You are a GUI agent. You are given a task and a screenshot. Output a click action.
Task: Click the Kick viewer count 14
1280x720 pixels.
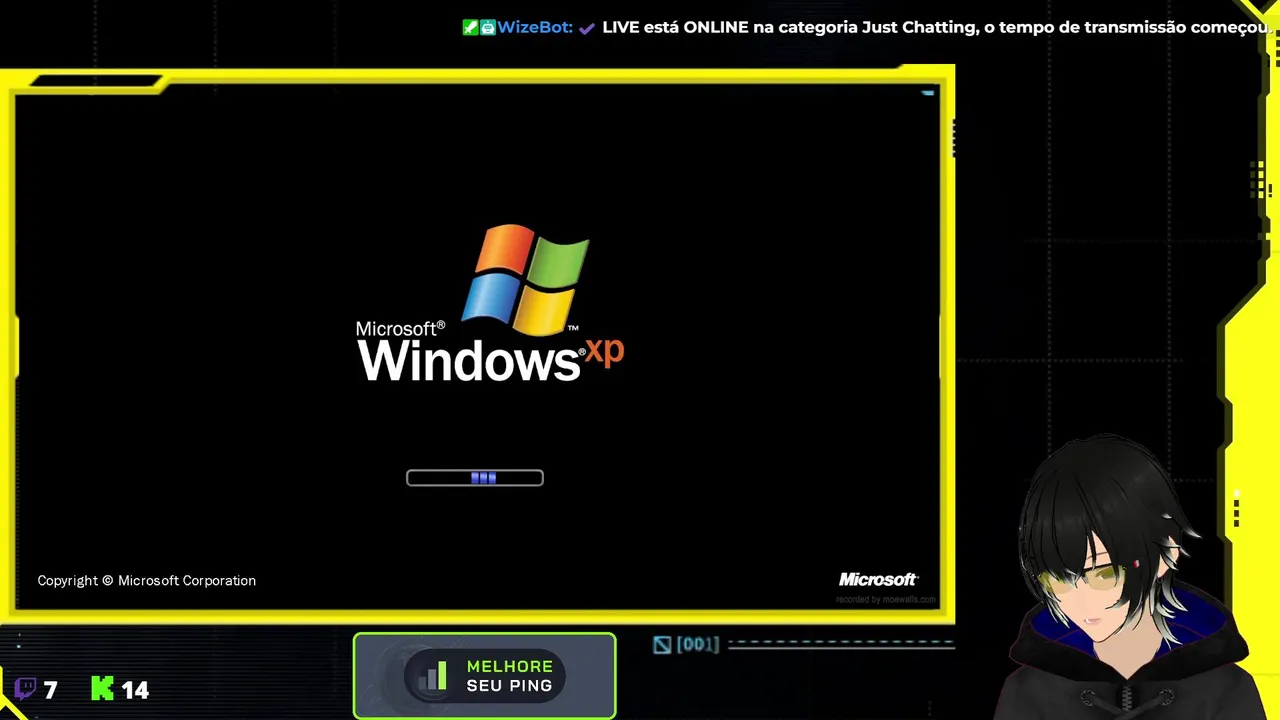[x=135, y=689]
